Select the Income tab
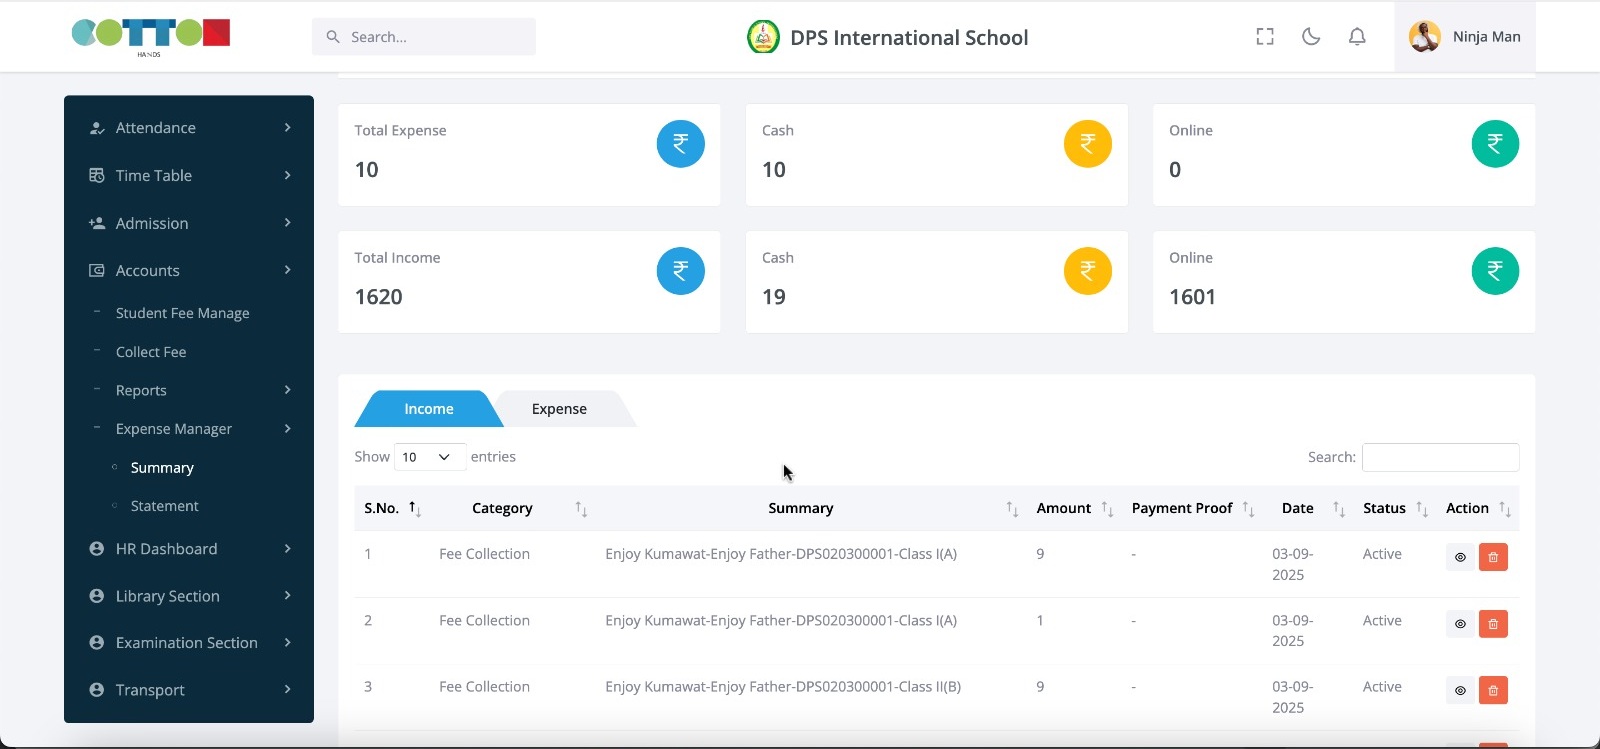1600x749 pixels. pos(428,409)
